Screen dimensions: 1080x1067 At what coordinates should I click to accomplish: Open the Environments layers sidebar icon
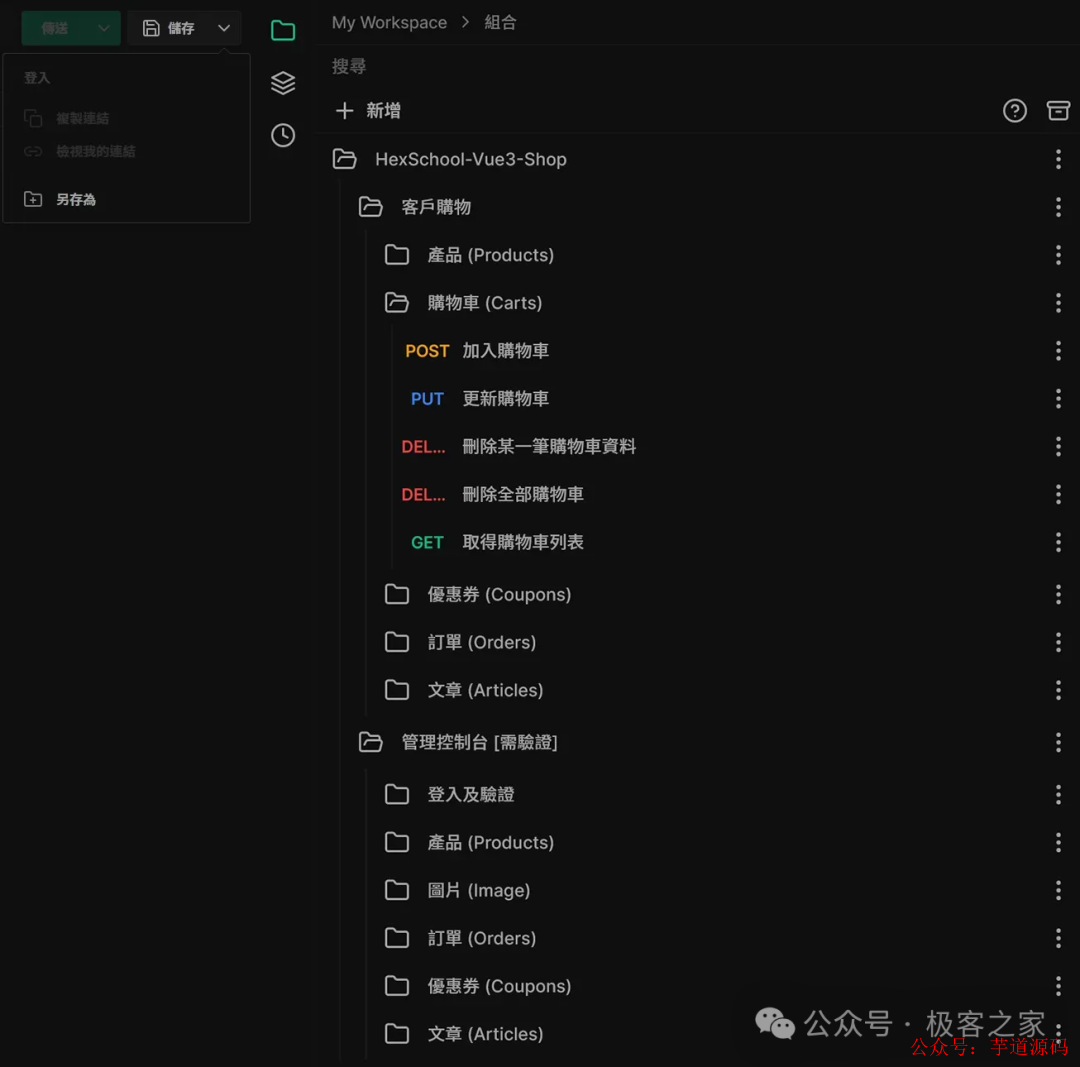tap(282, 83)
